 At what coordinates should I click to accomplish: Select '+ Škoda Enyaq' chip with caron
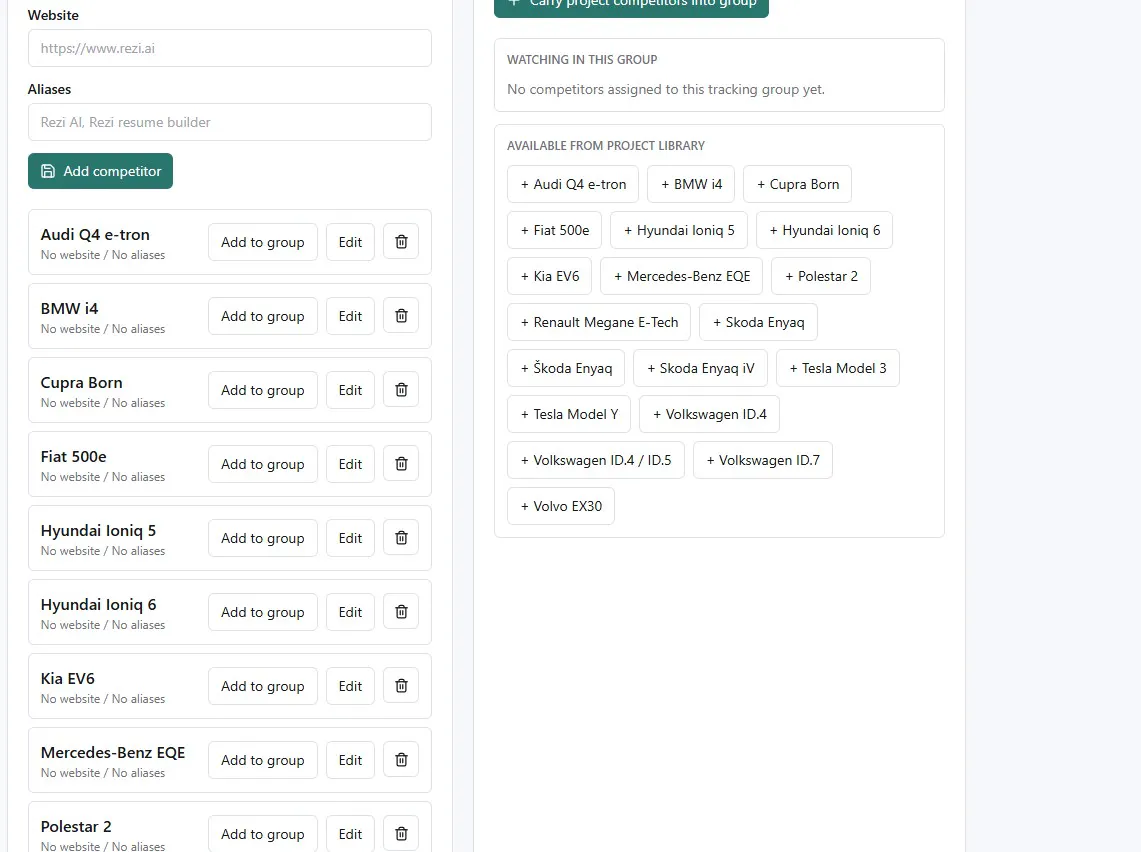[x=566, y=367]
